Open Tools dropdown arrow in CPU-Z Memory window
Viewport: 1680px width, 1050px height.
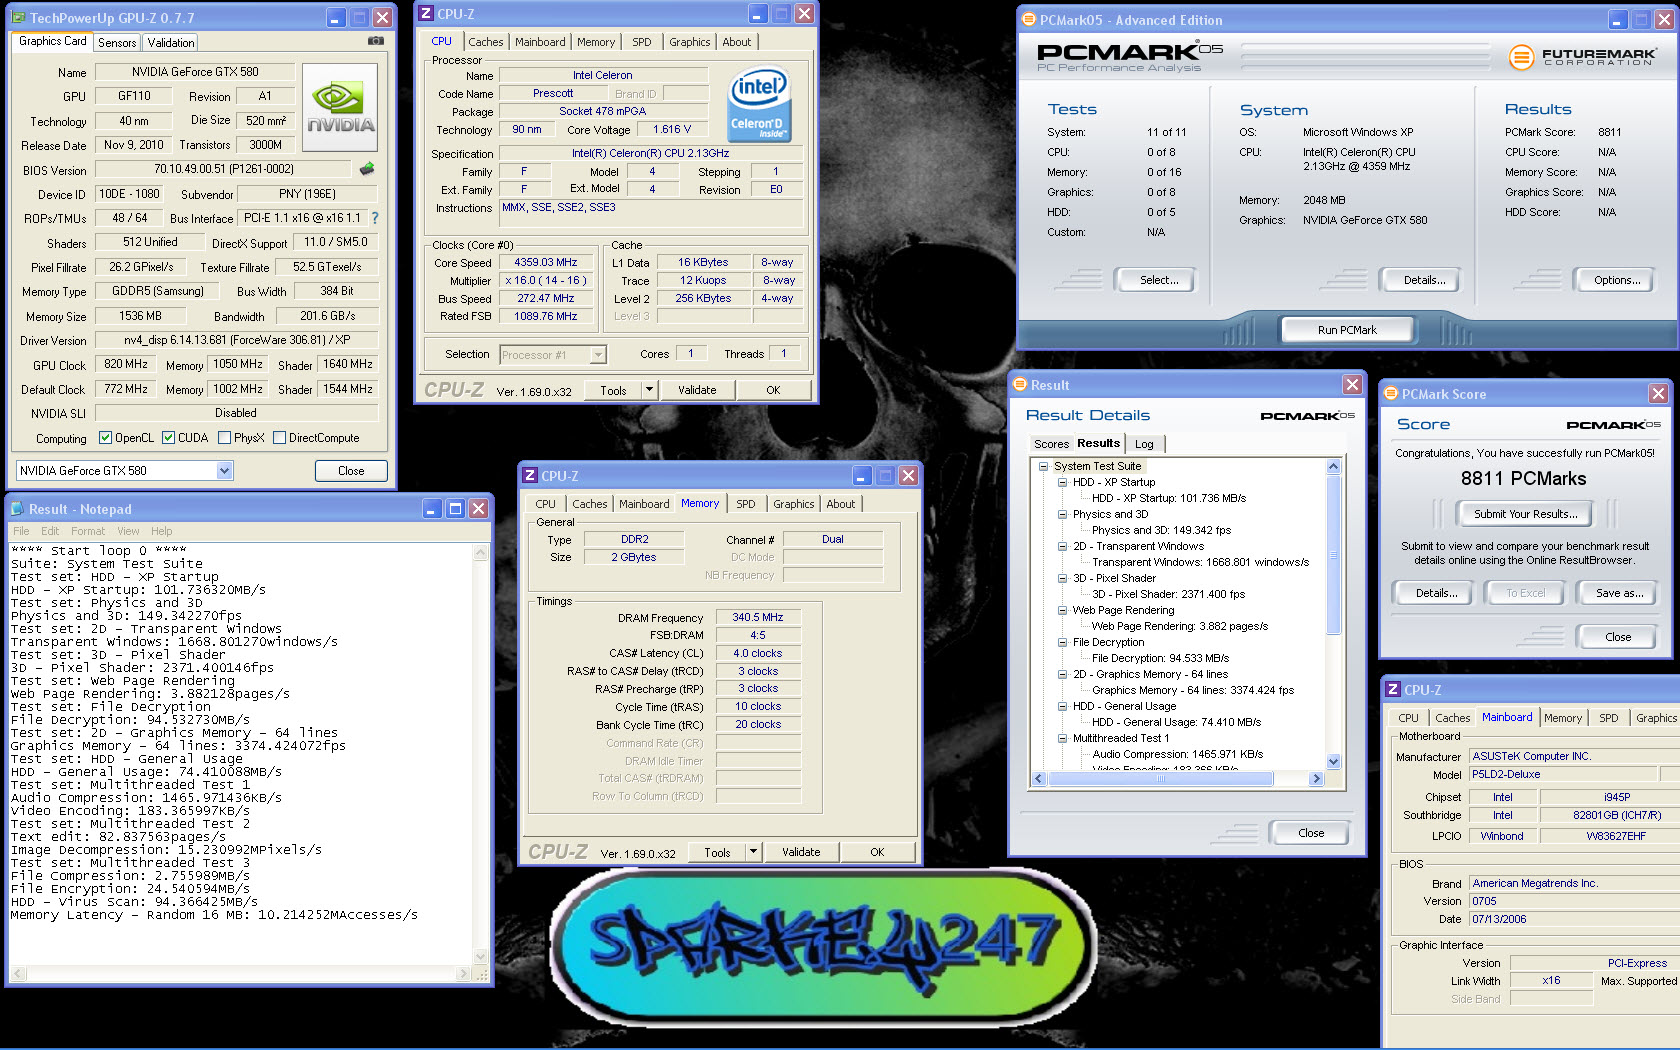pyautogui.click(x=754, y=852)
